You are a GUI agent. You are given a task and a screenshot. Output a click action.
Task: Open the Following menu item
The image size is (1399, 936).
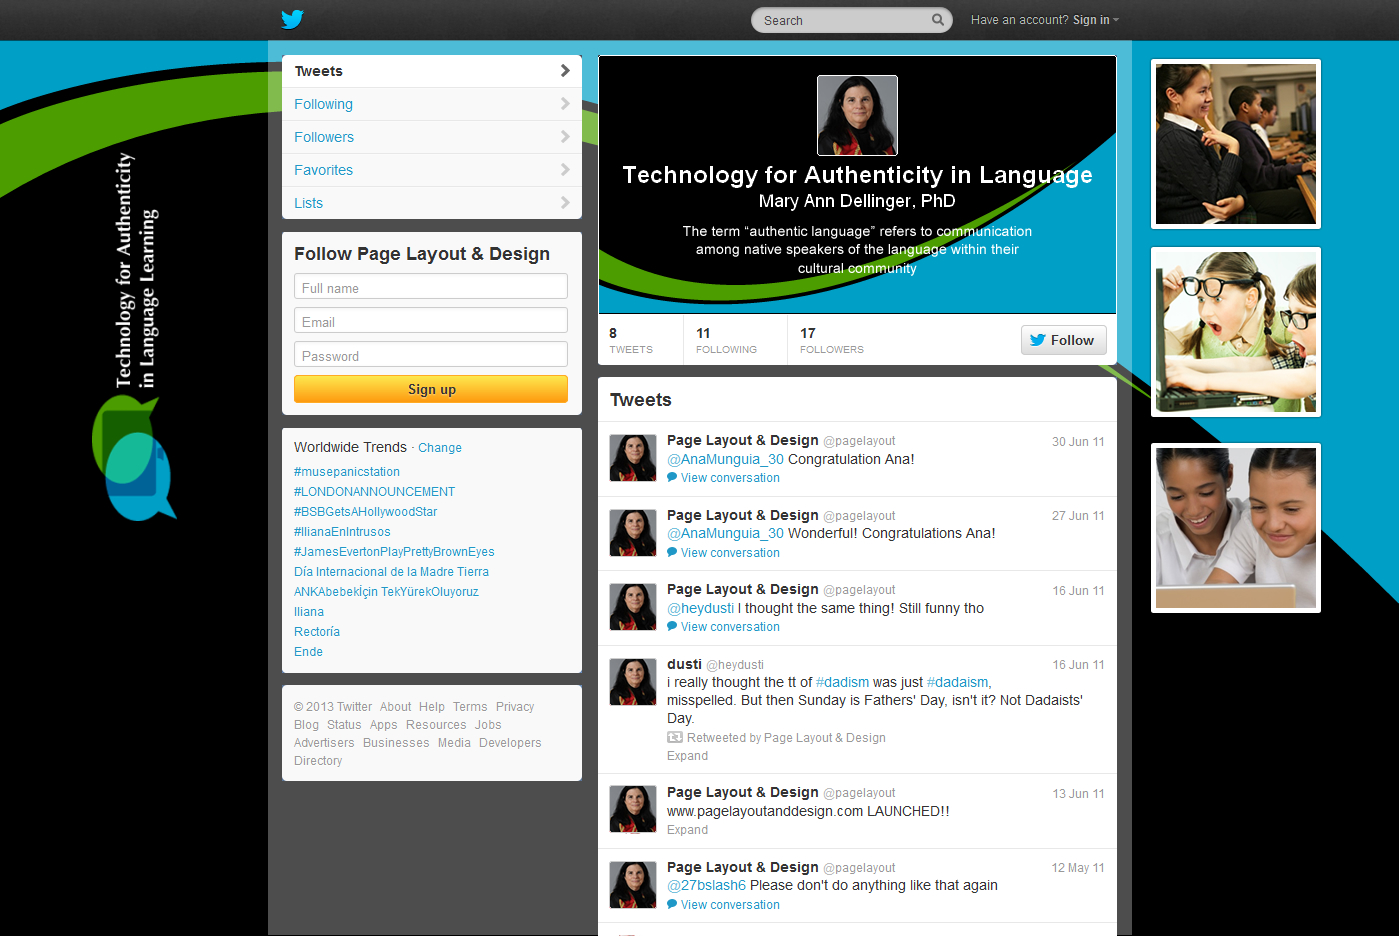point(323,104)
